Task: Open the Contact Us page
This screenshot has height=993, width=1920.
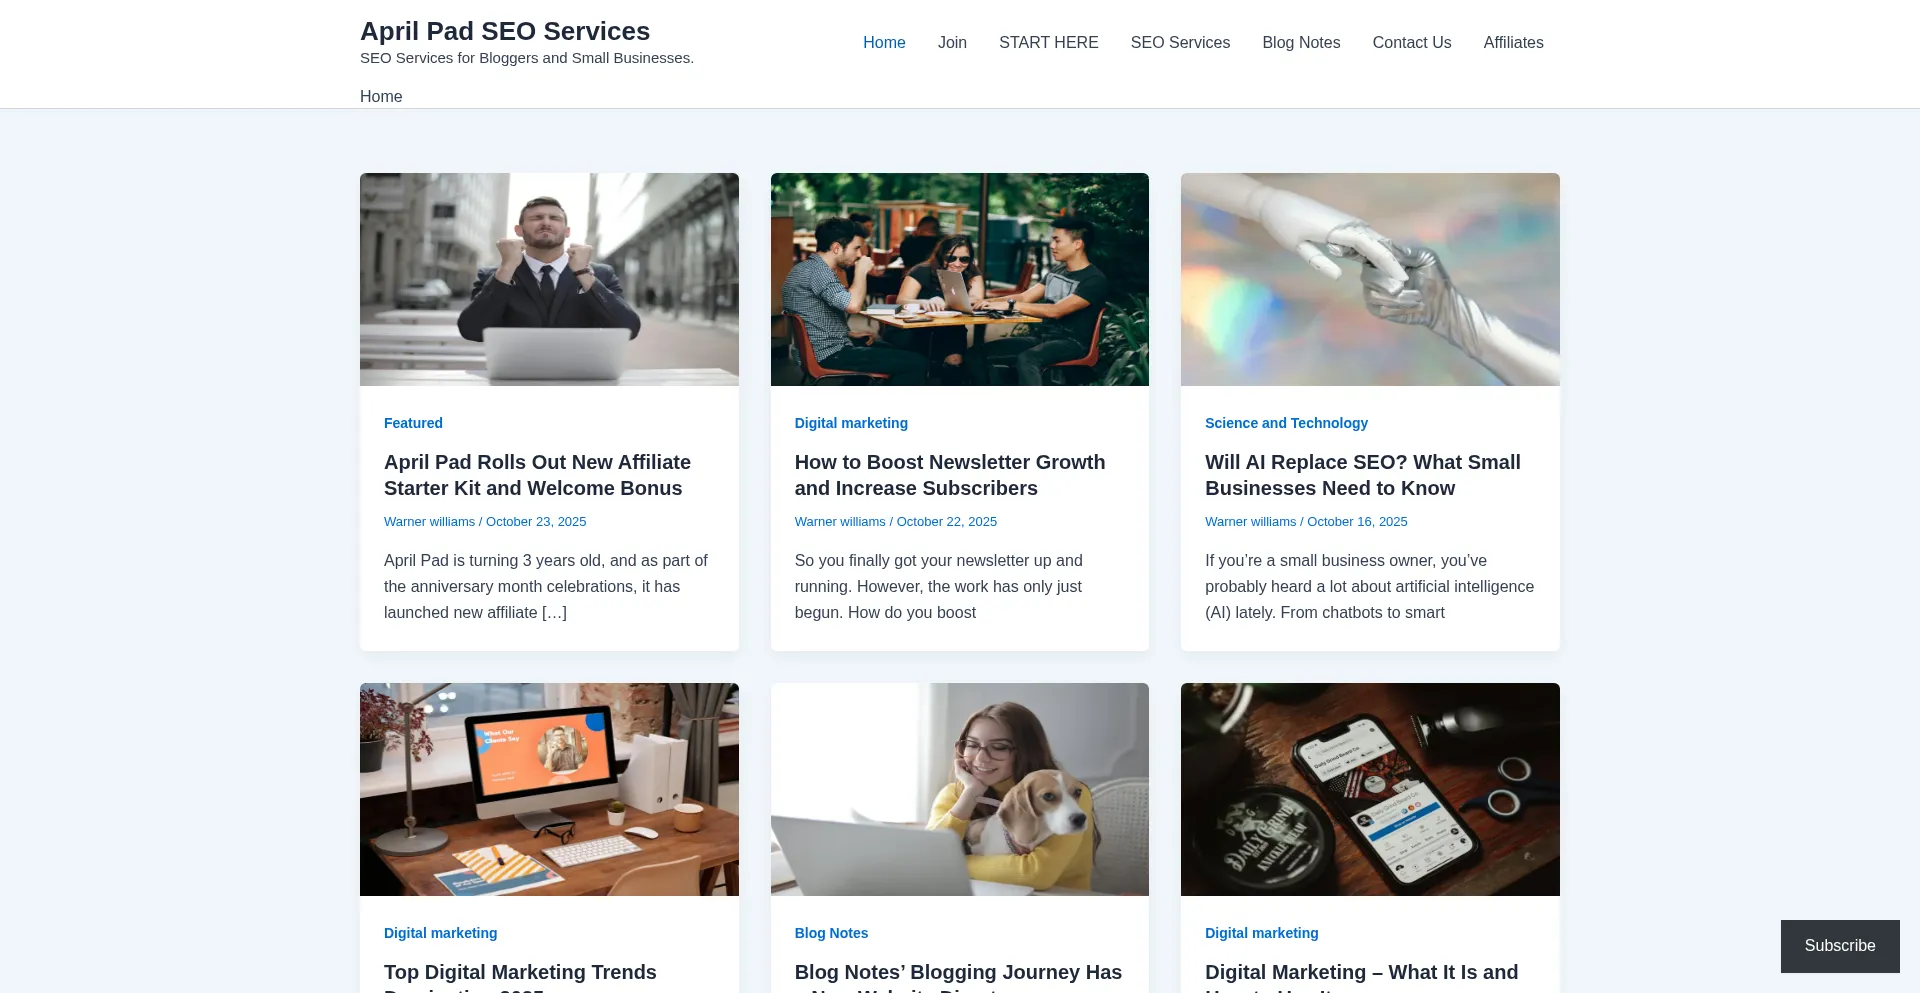Action: click(x=1411, y=43)
